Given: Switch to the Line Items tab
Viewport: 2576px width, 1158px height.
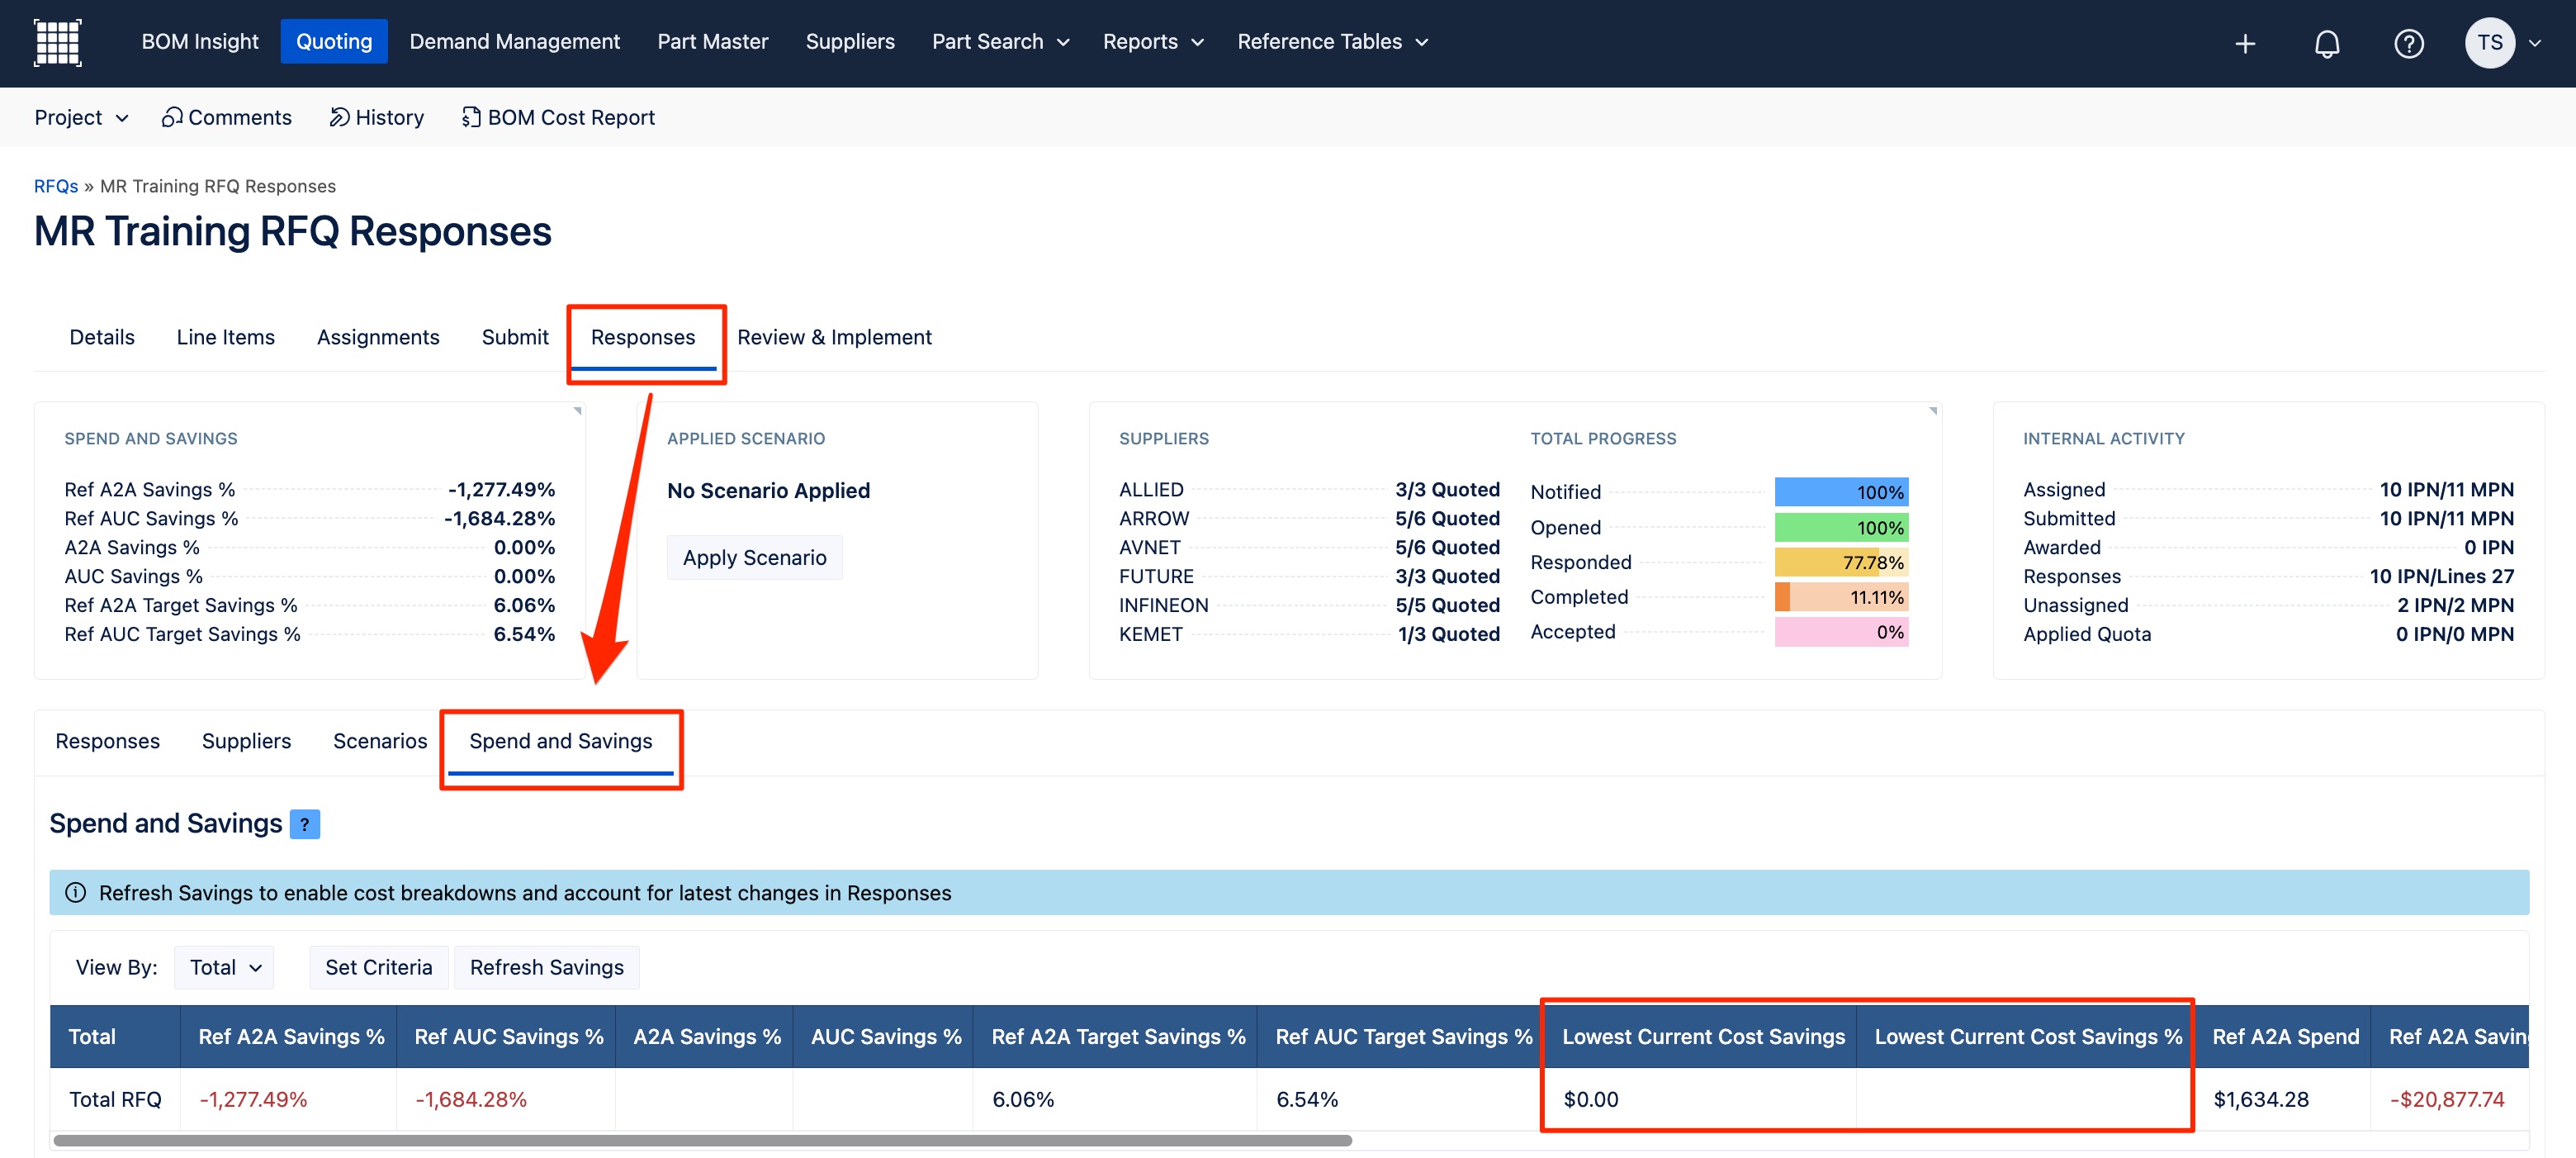Looking at the screenshot, I should pyautogui.click(x=225, y=337).
